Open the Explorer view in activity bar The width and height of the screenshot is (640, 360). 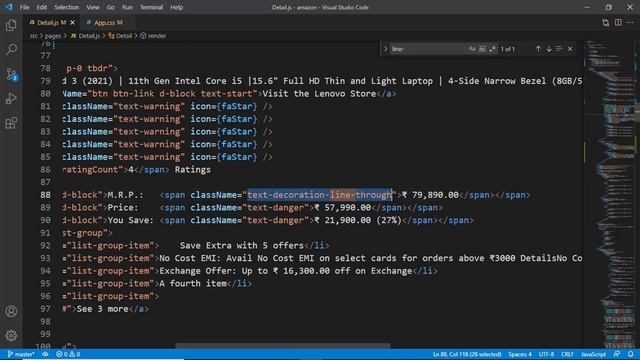11,25
